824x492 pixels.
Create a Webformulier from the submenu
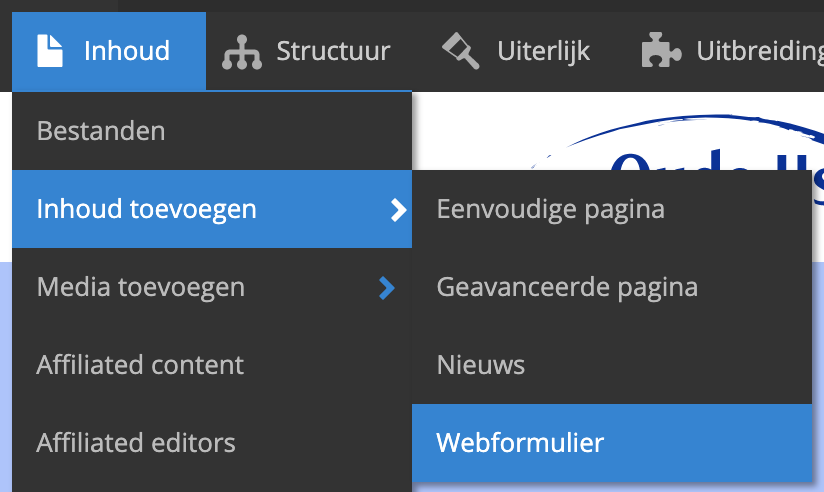[520, 442]
